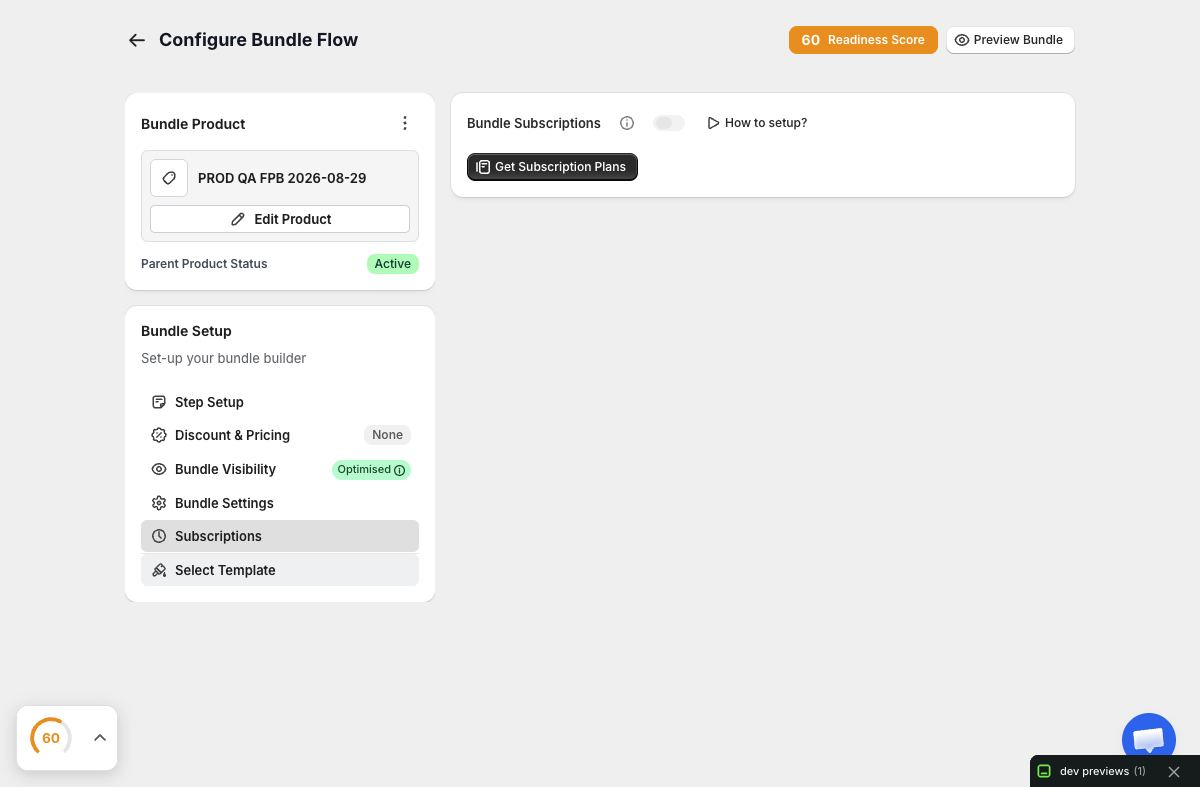Screen dimensions: 1200x787
Task: Click the product tag icon
Action: tap(169, 178)
